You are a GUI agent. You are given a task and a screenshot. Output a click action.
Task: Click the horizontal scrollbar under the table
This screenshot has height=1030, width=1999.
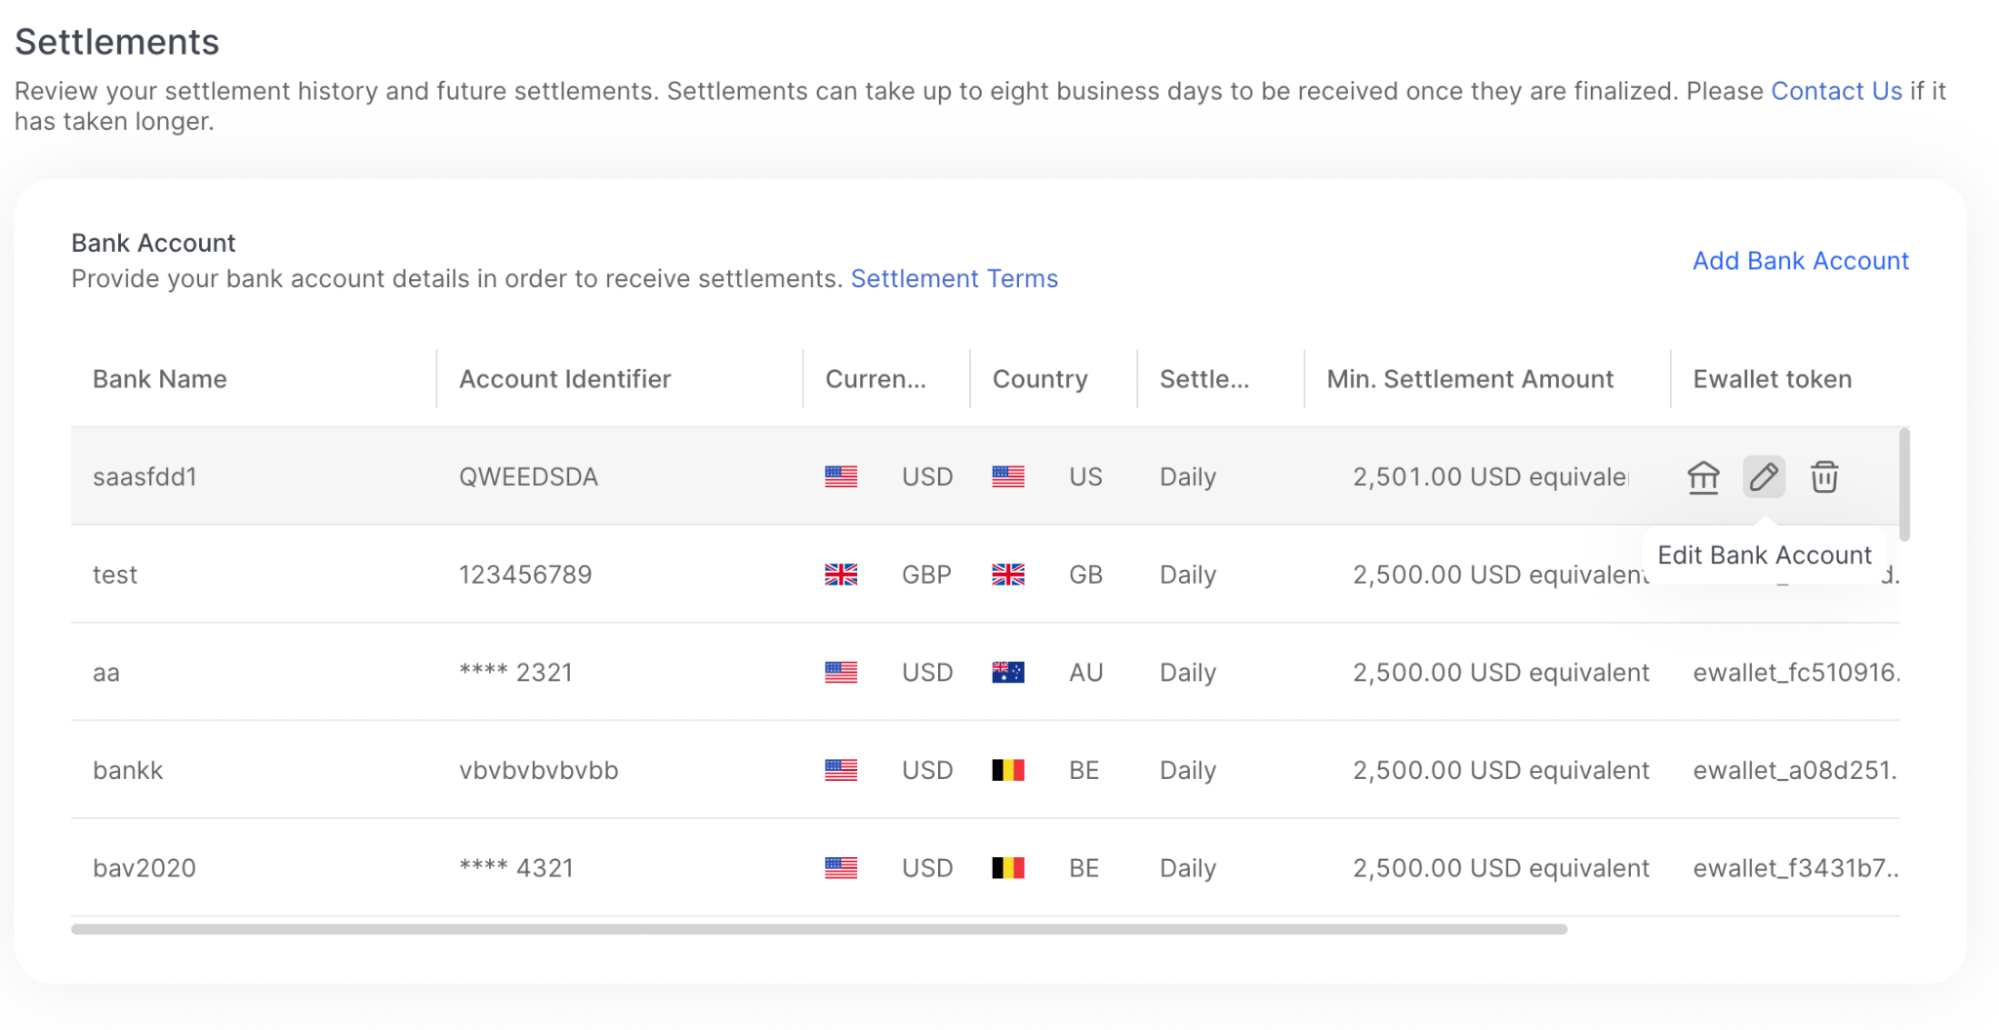click(x=818, y=929)
